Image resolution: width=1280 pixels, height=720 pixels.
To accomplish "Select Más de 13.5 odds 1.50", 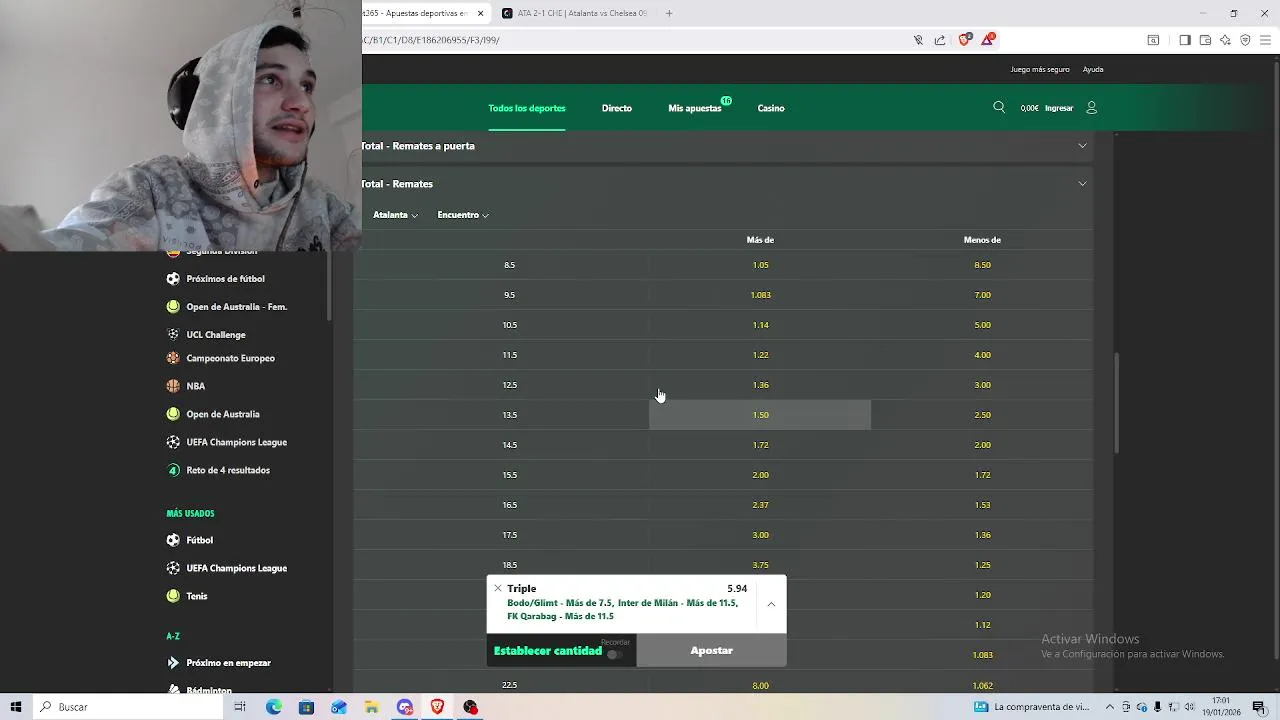I will (x=760, y=415).
